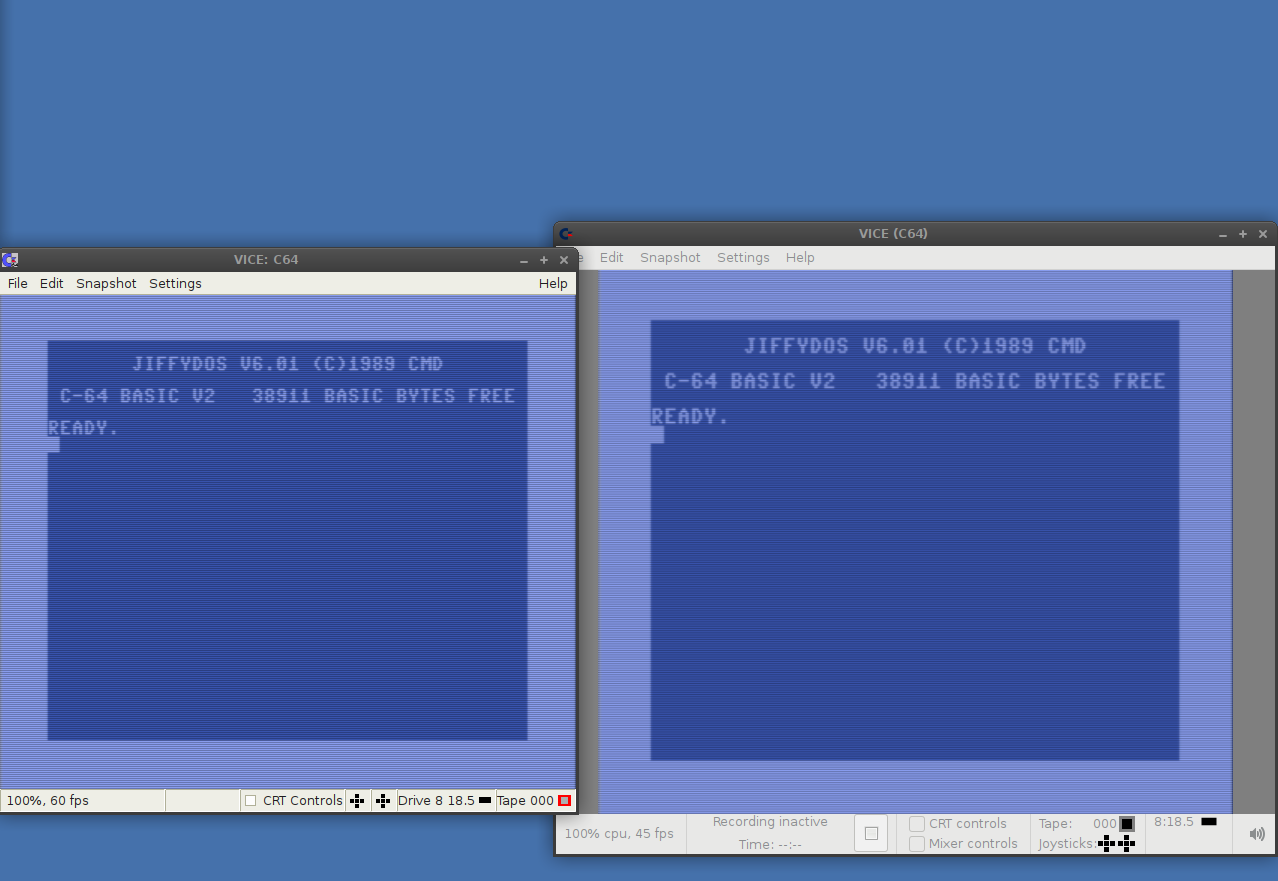
Task: Click 'Tape 000' counter in VICE: C64 window
Action: point(526,801)
